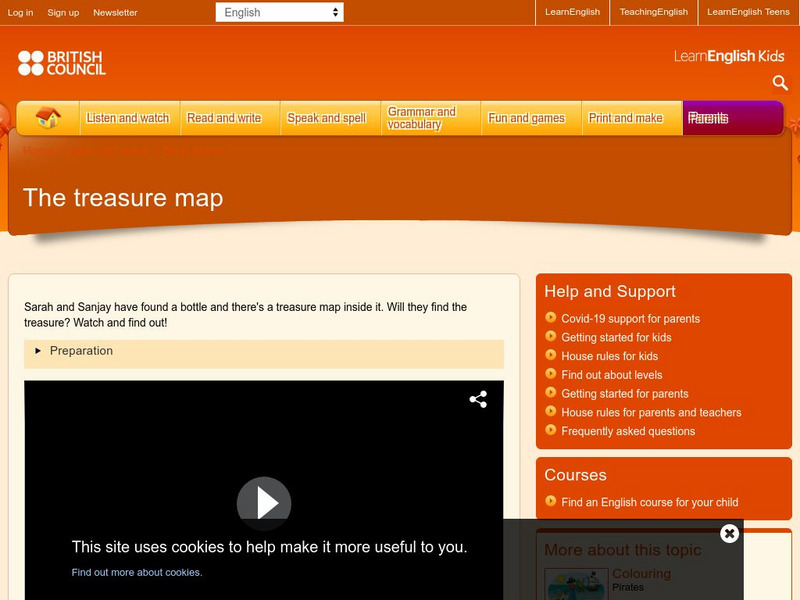Click the Log in link
The image size is (800, 600).
(20, 13)
